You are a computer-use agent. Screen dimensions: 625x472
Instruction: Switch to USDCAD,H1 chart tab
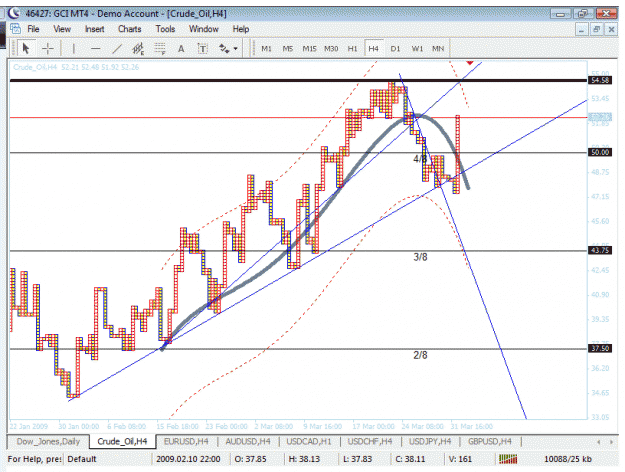point(309,441)
